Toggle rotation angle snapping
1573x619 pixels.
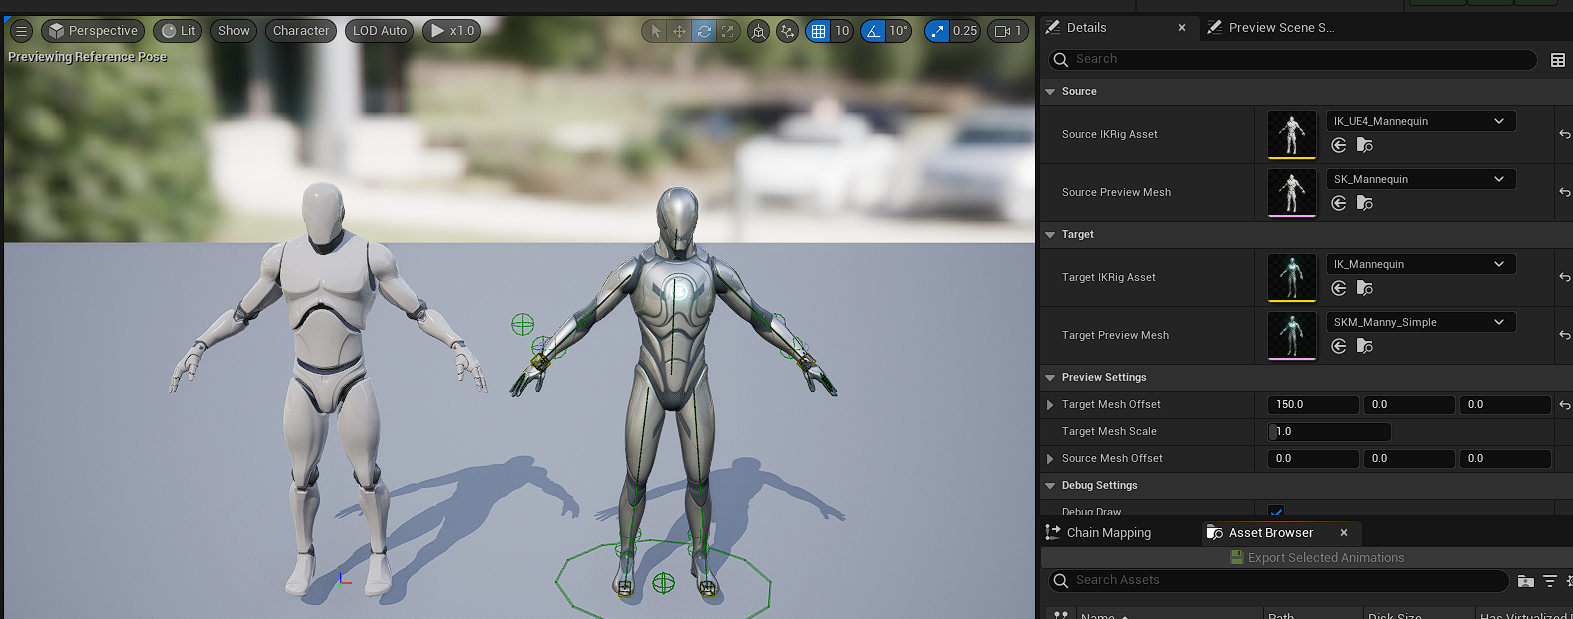[x=873, y=31]
